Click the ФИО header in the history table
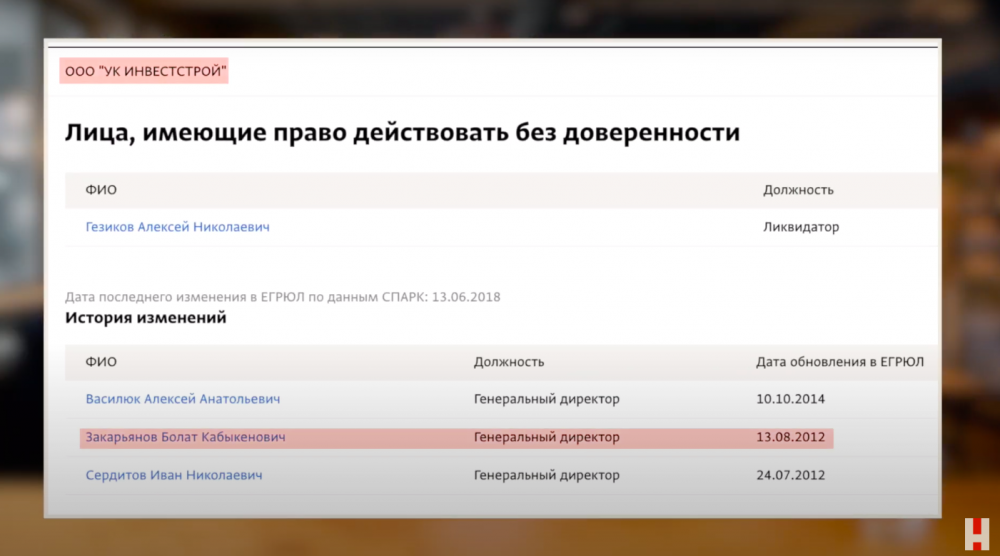This screenshot has width=1000, height=556. click(x=101, y=362)
